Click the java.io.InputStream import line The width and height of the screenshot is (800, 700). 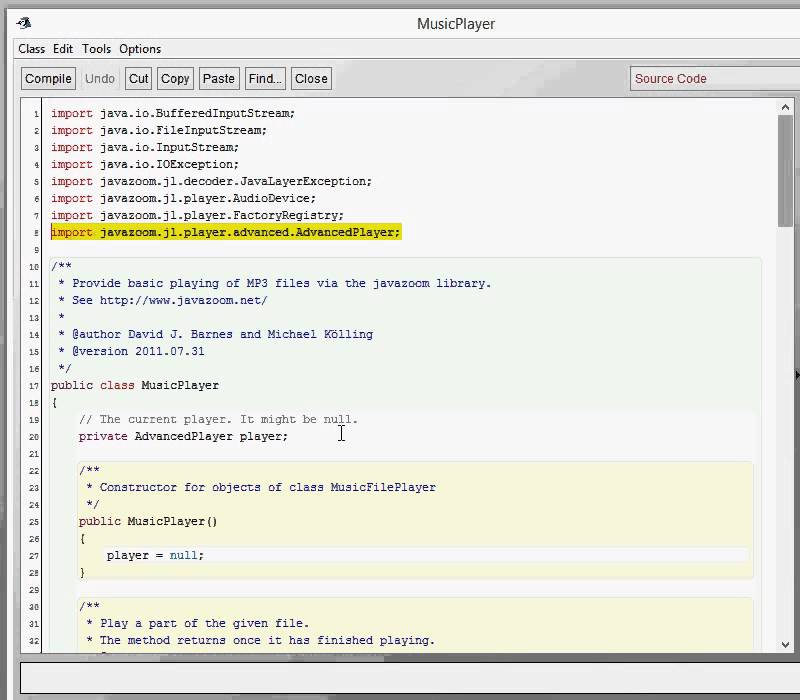coord(145,147)
